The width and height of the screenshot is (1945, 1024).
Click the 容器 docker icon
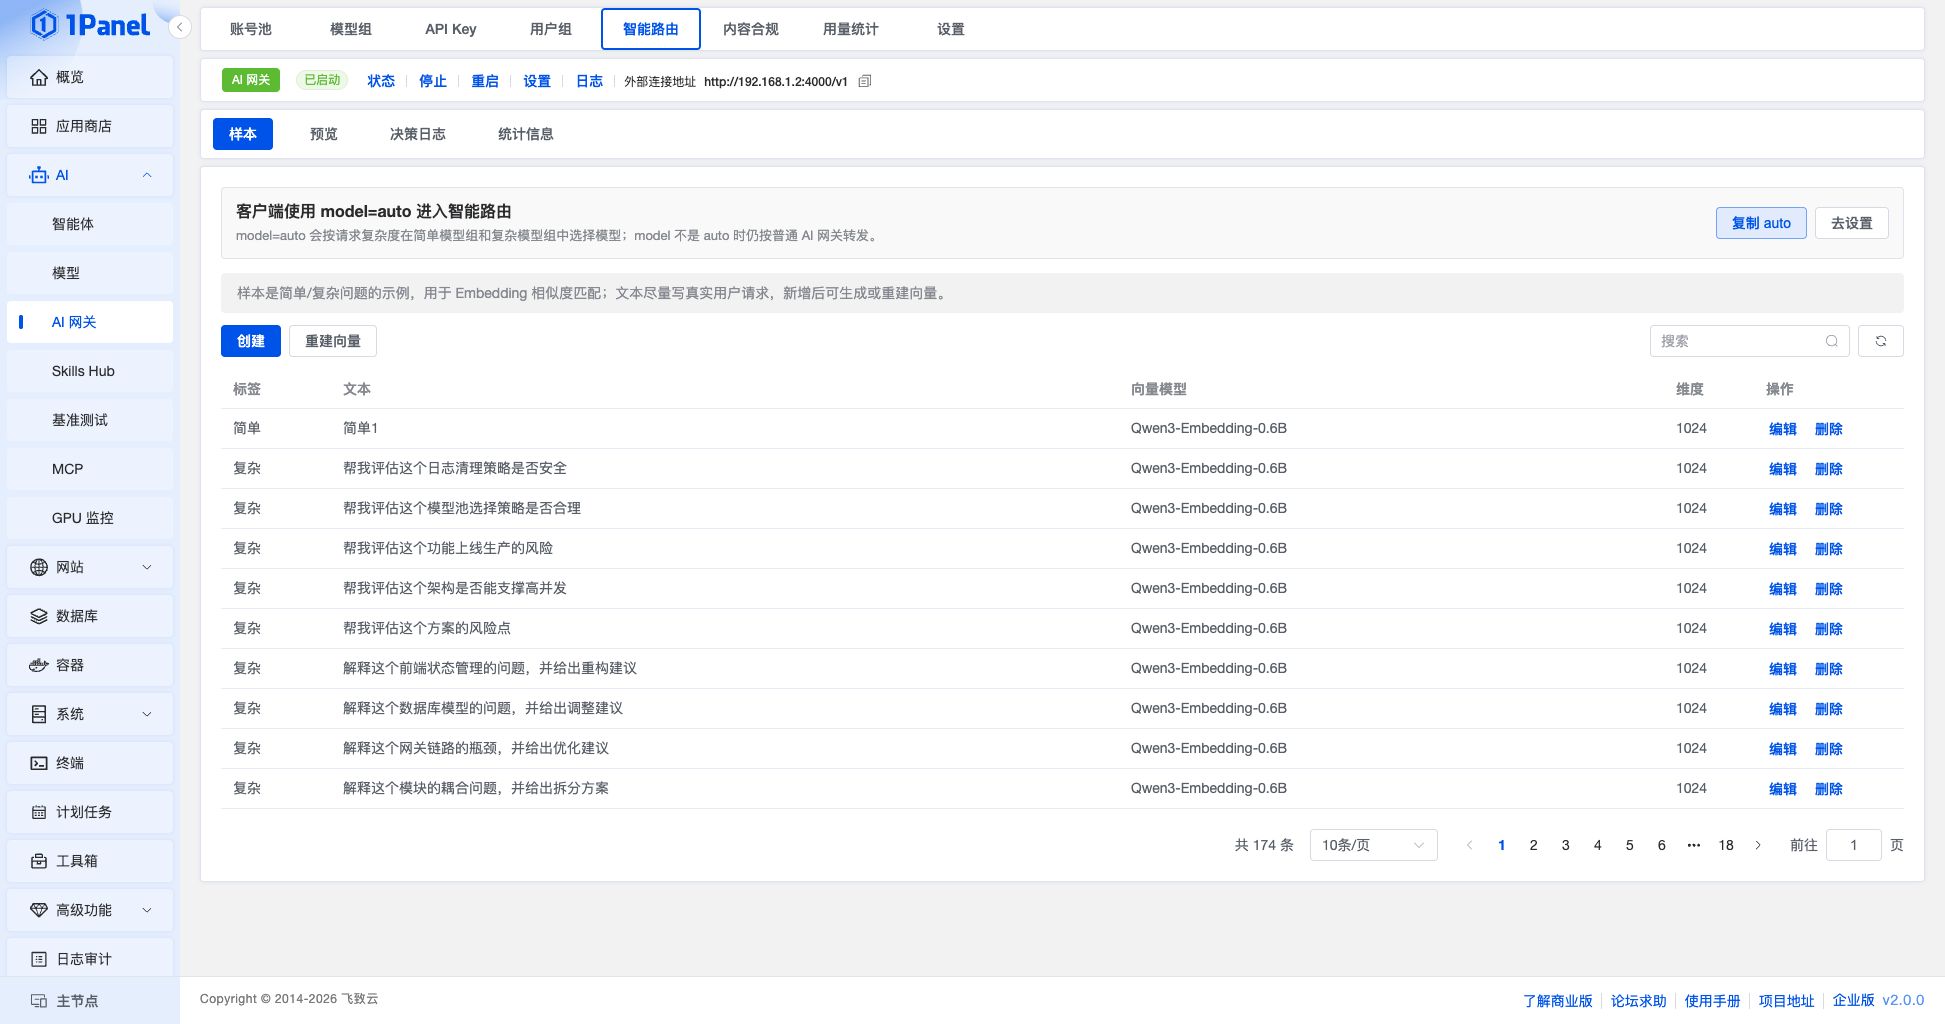point(39,665)
